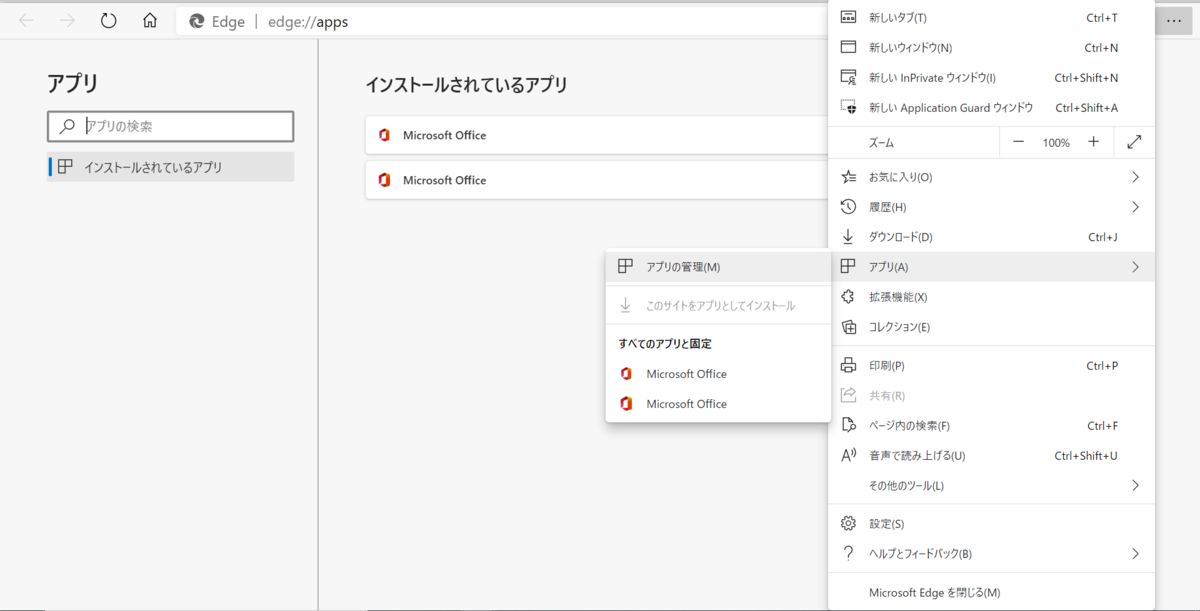Click the Office logo in first list row
The height and width of the screenshot is (611, 1200).
coord(384,135)
